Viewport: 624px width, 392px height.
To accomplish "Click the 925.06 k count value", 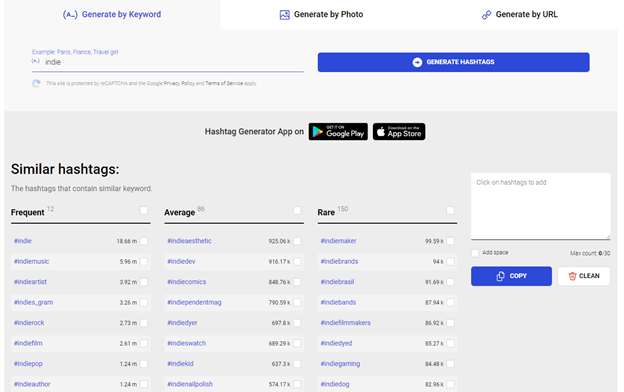I will 279,241.
